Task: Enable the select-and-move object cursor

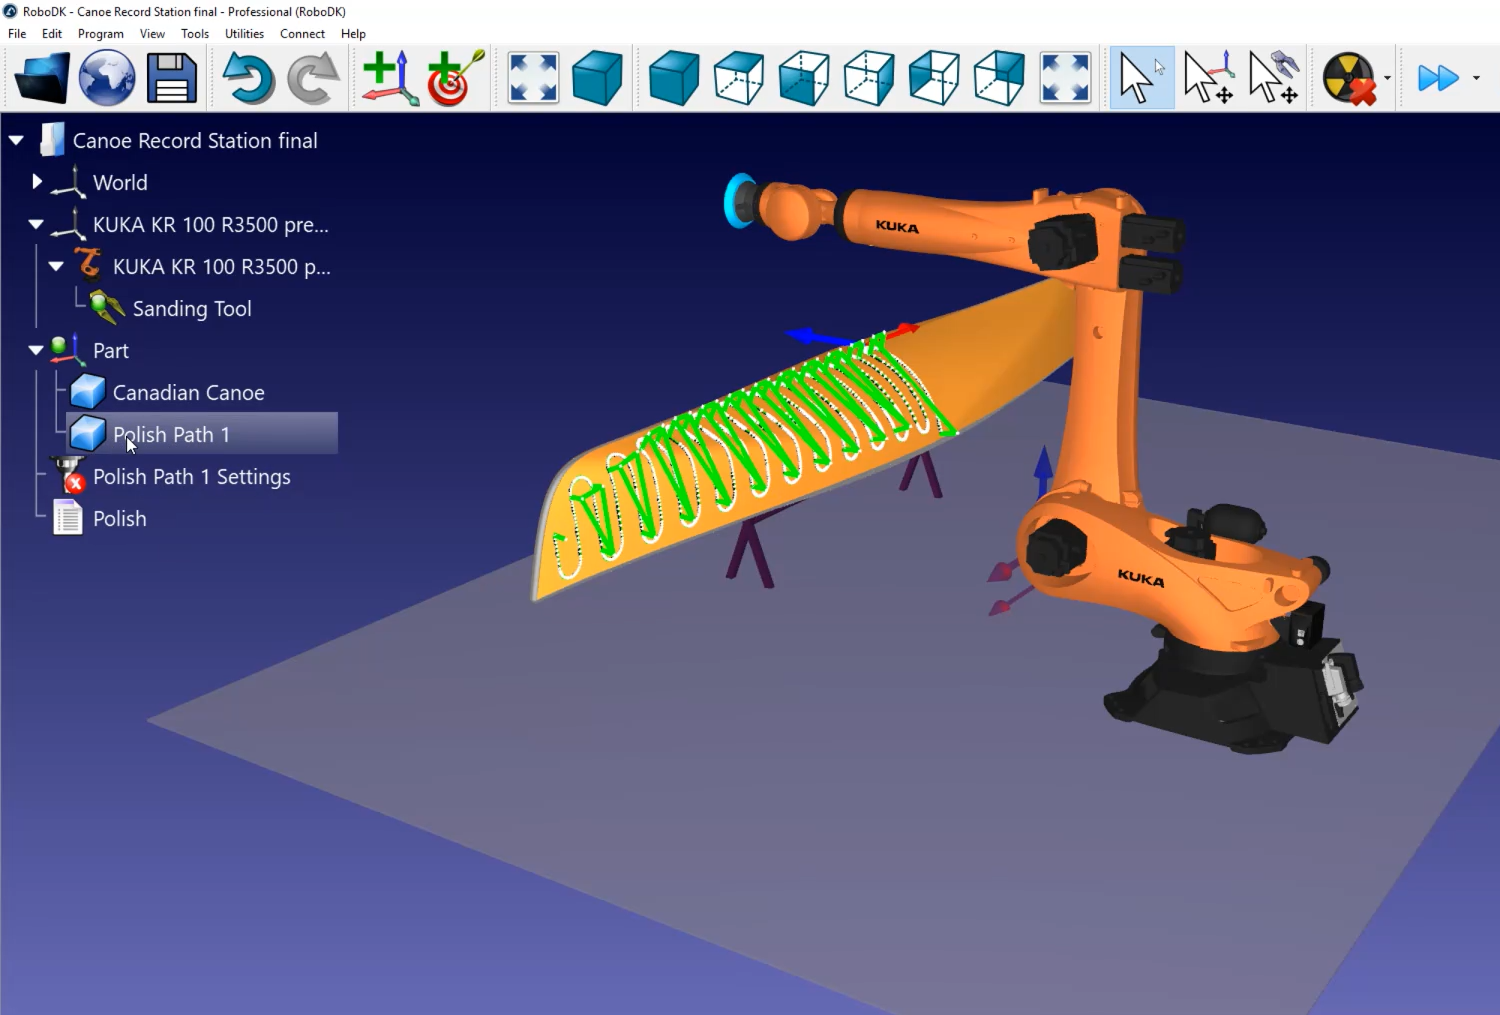Action: point(1272,77)
